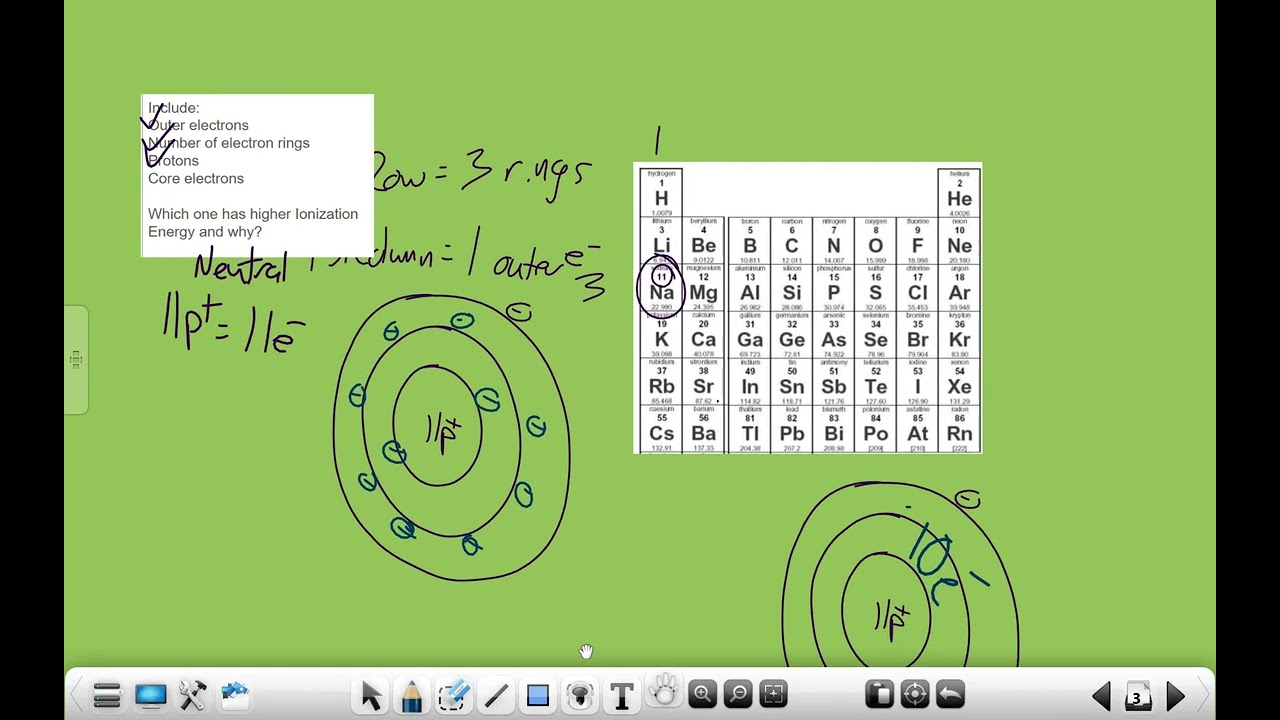Click the "Include:" heading text

(174, 107)
